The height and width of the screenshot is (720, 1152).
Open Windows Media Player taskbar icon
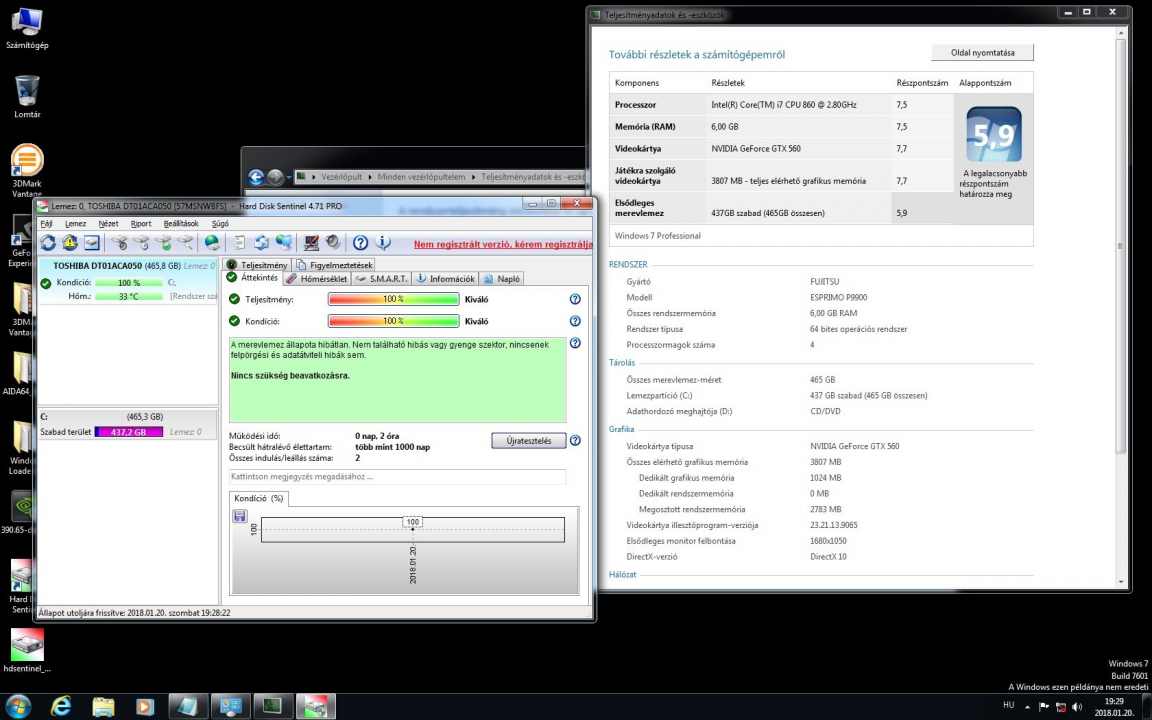coord(145,706)
